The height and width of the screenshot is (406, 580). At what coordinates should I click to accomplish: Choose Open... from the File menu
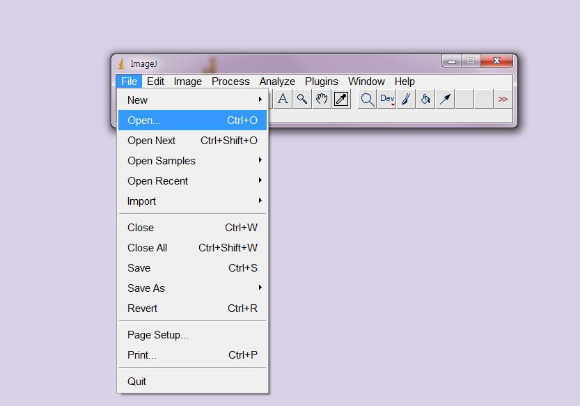coord(192,120)
